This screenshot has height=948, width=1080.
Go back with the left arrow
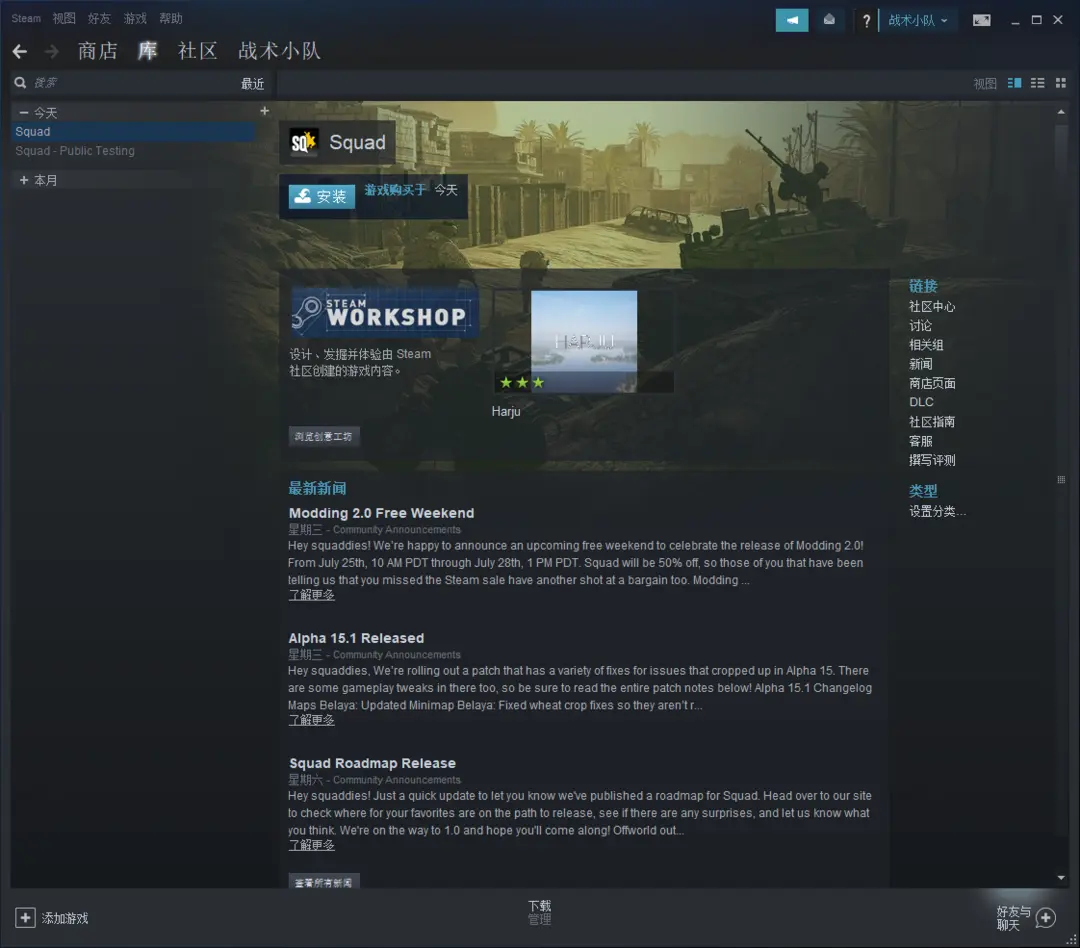tap(20, 51)
